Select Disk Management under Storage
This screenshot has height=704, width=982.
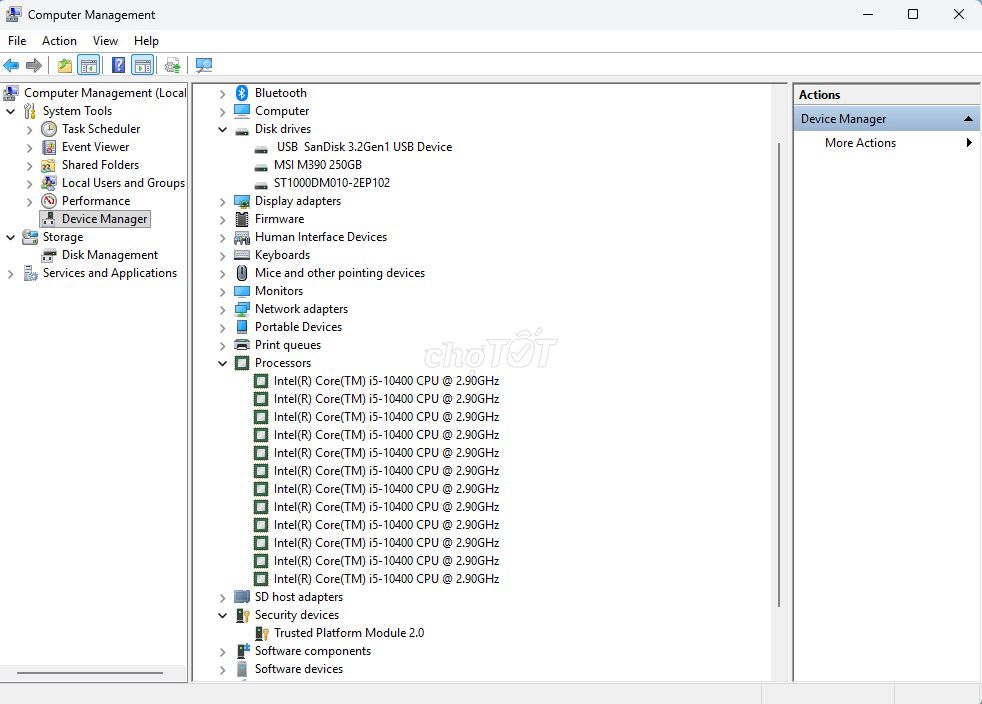pos(109,255)
